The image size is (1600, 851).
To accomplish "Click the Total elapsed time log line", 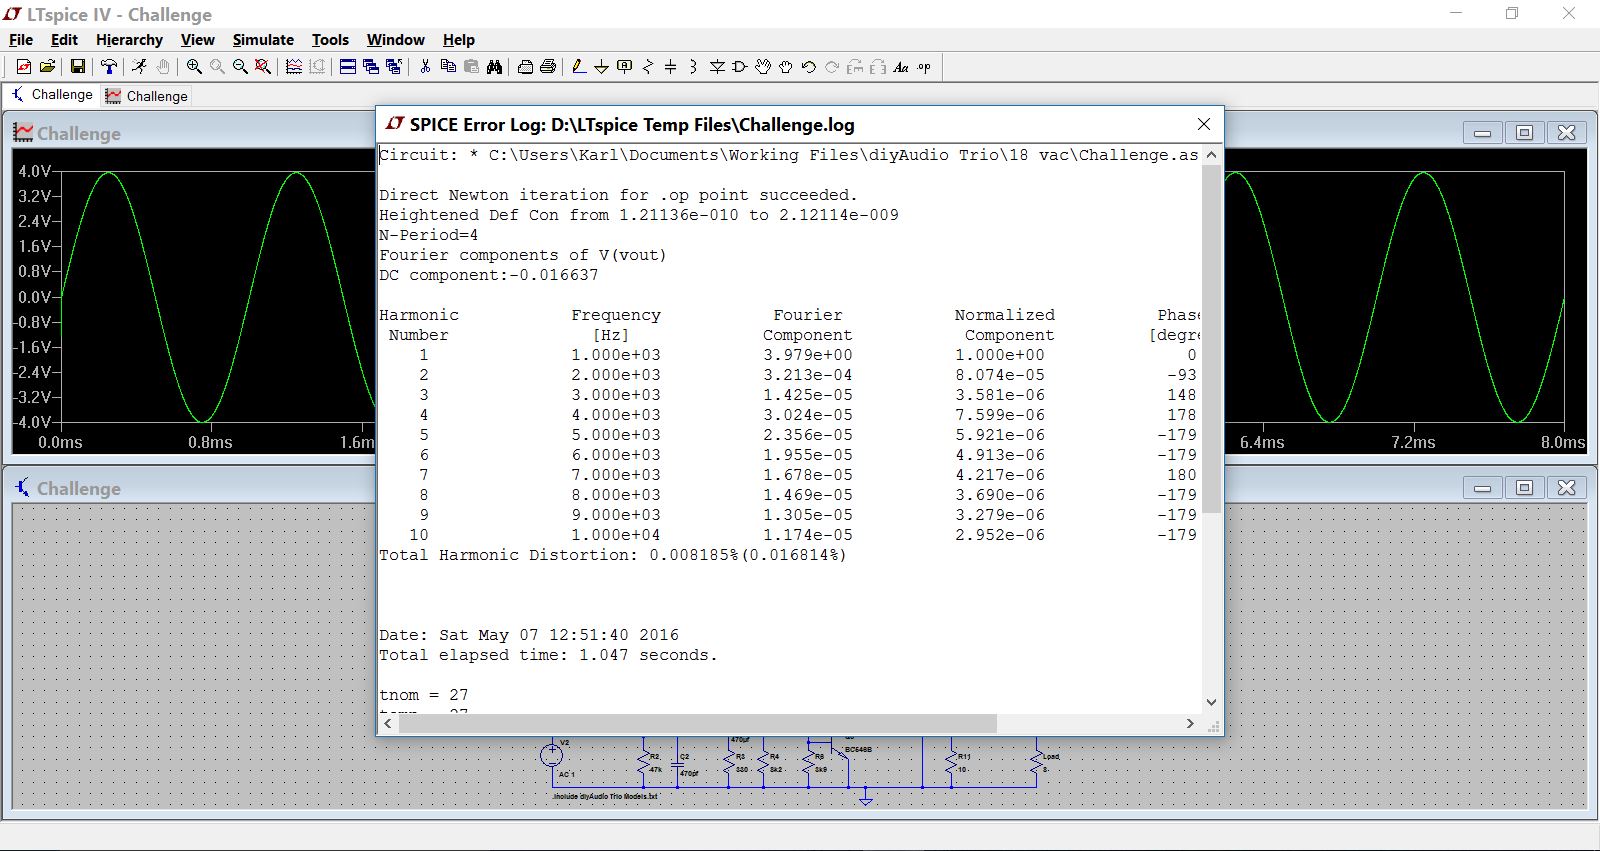I will point(548,655).
